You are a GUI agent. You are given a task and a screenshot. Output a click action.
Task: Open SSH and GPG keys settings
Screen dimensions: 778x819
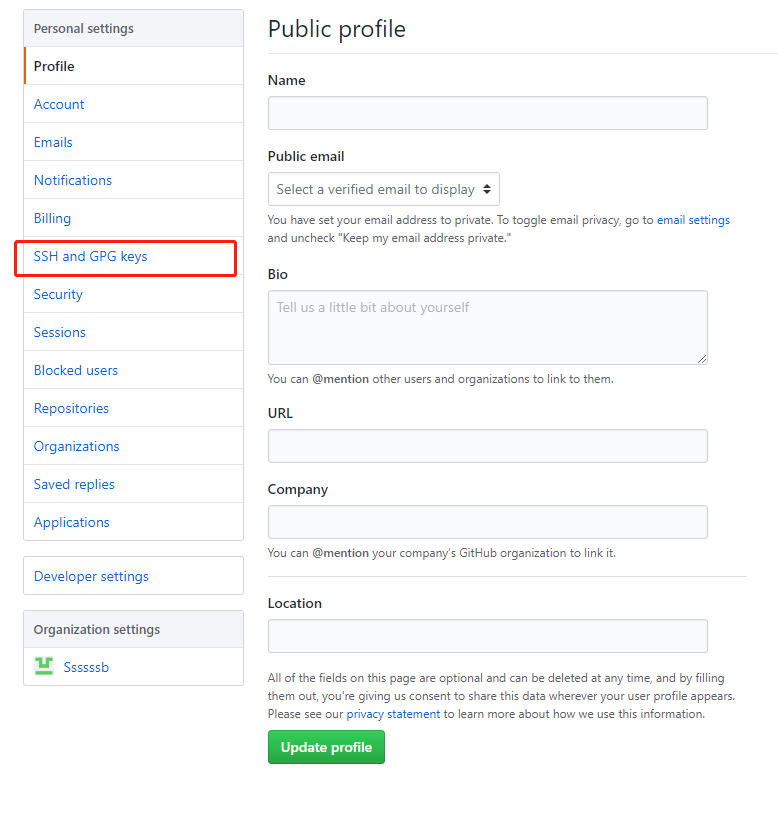click(x=91, y=257)
